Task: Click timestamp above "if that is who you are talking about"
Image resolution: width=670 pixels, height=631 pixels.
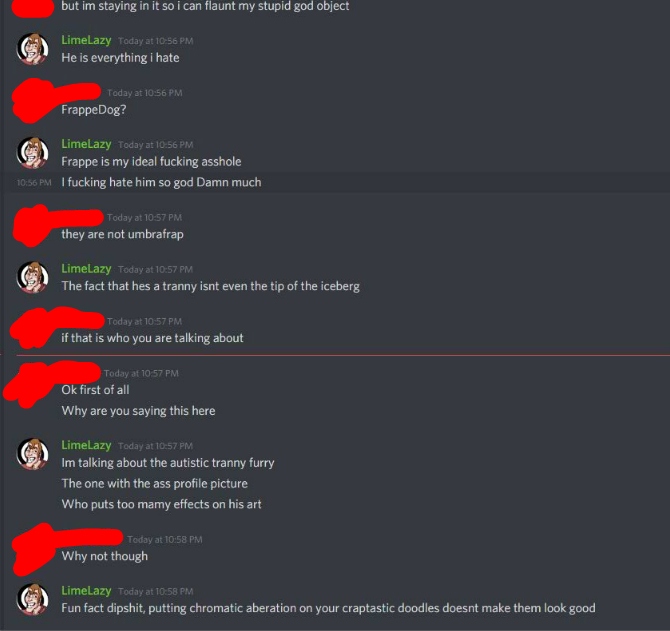Action: (144, 321)
